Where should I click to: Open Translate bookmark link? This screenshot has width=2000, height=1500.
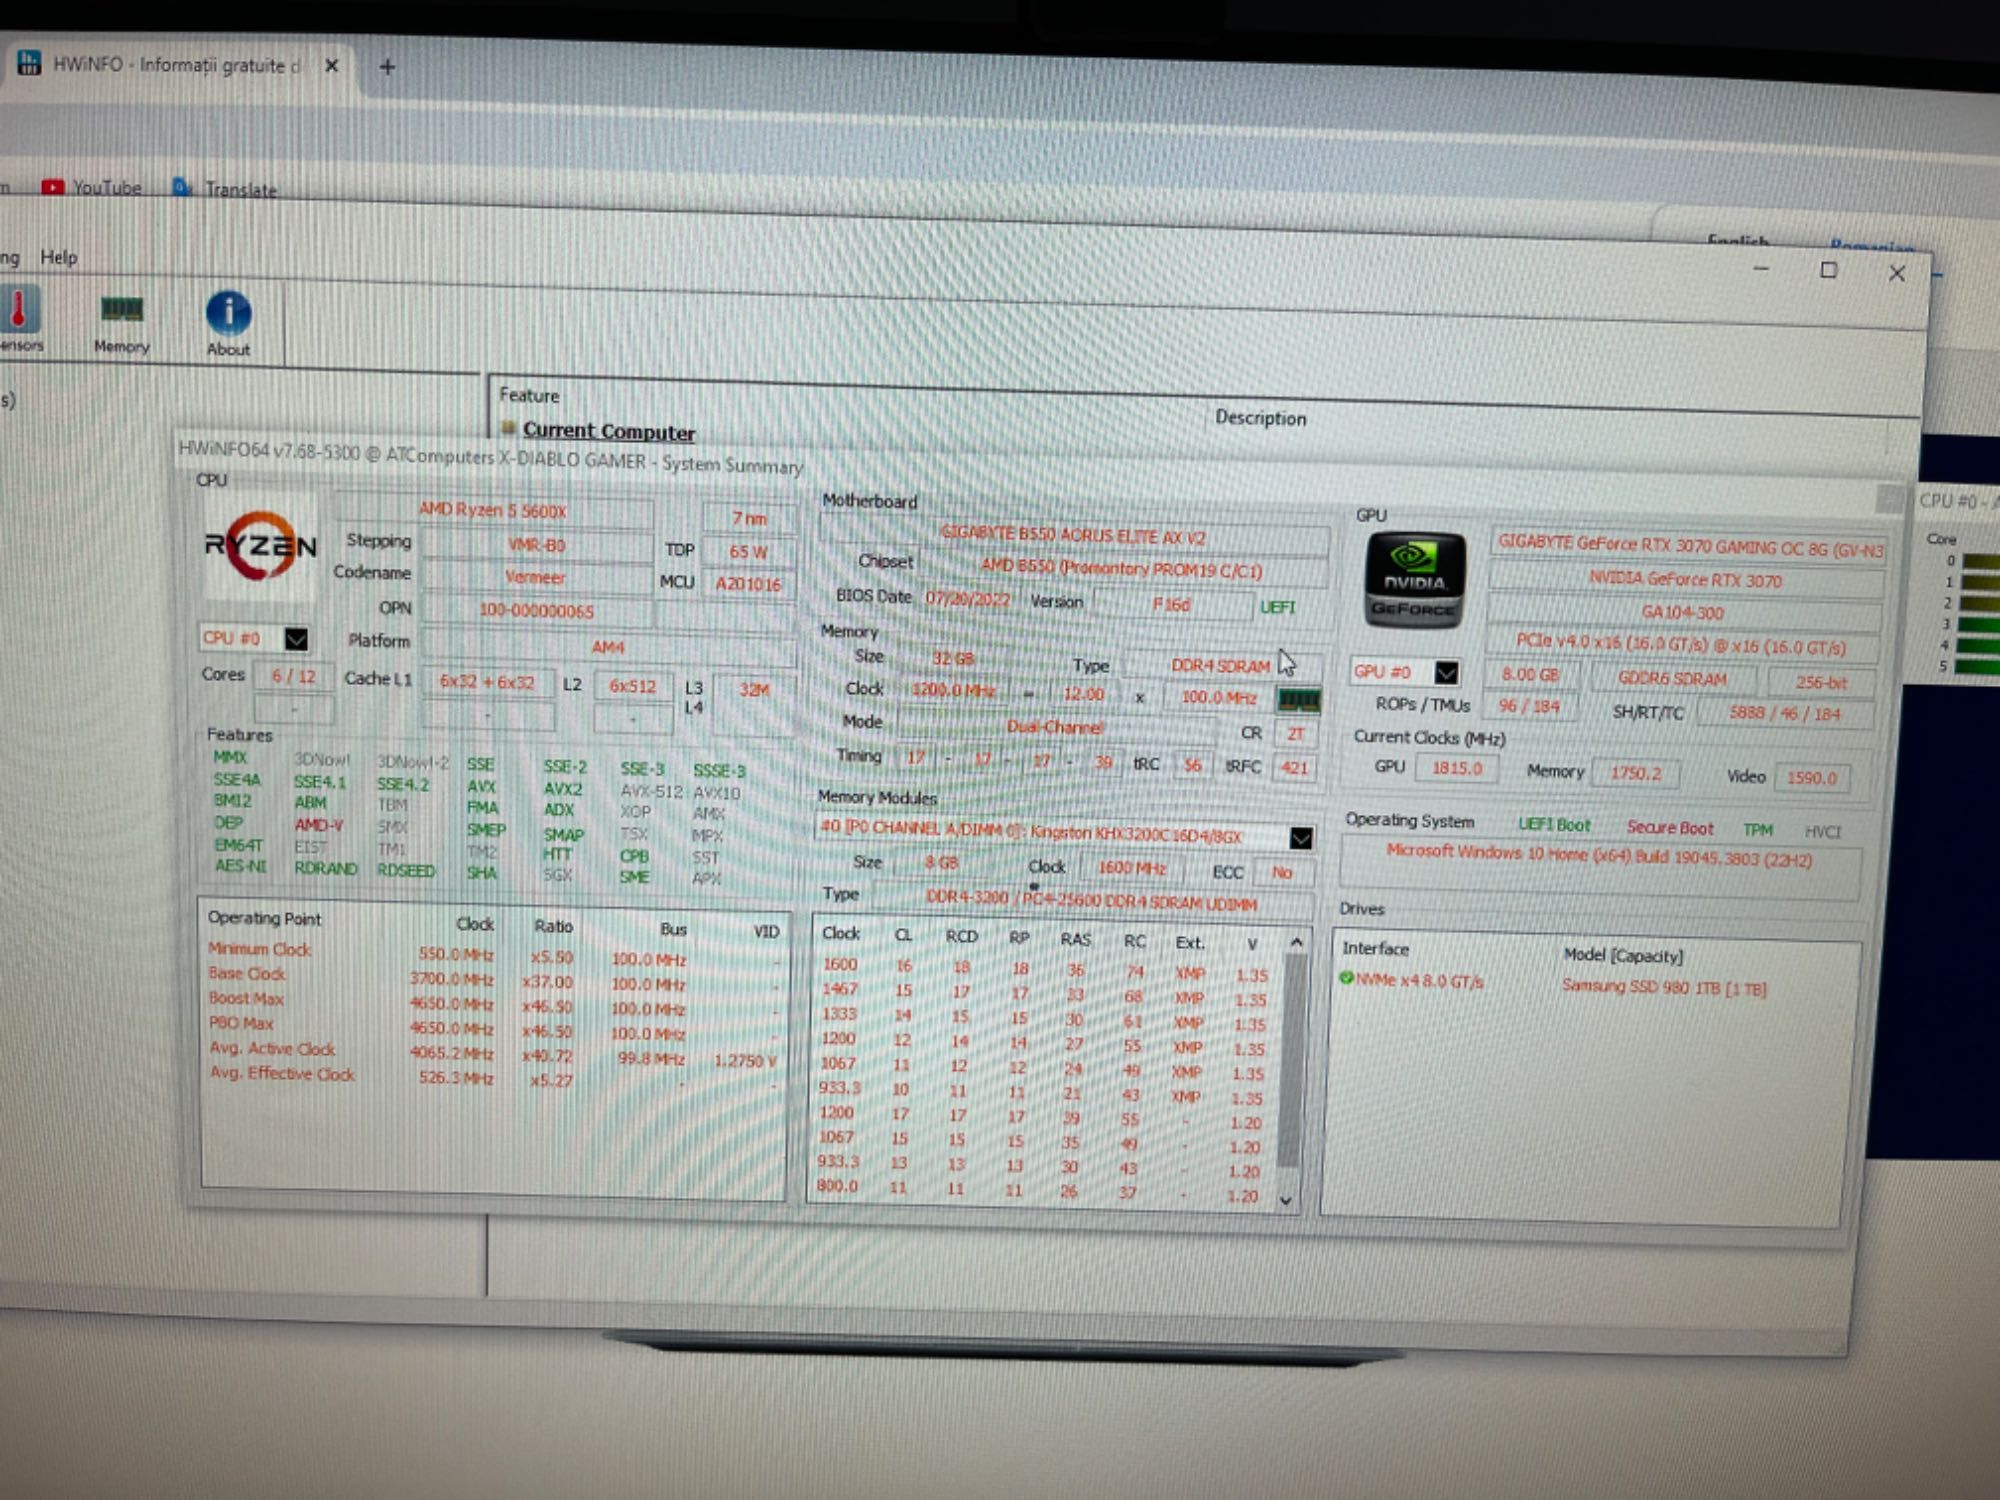click(x=240, y=189)
